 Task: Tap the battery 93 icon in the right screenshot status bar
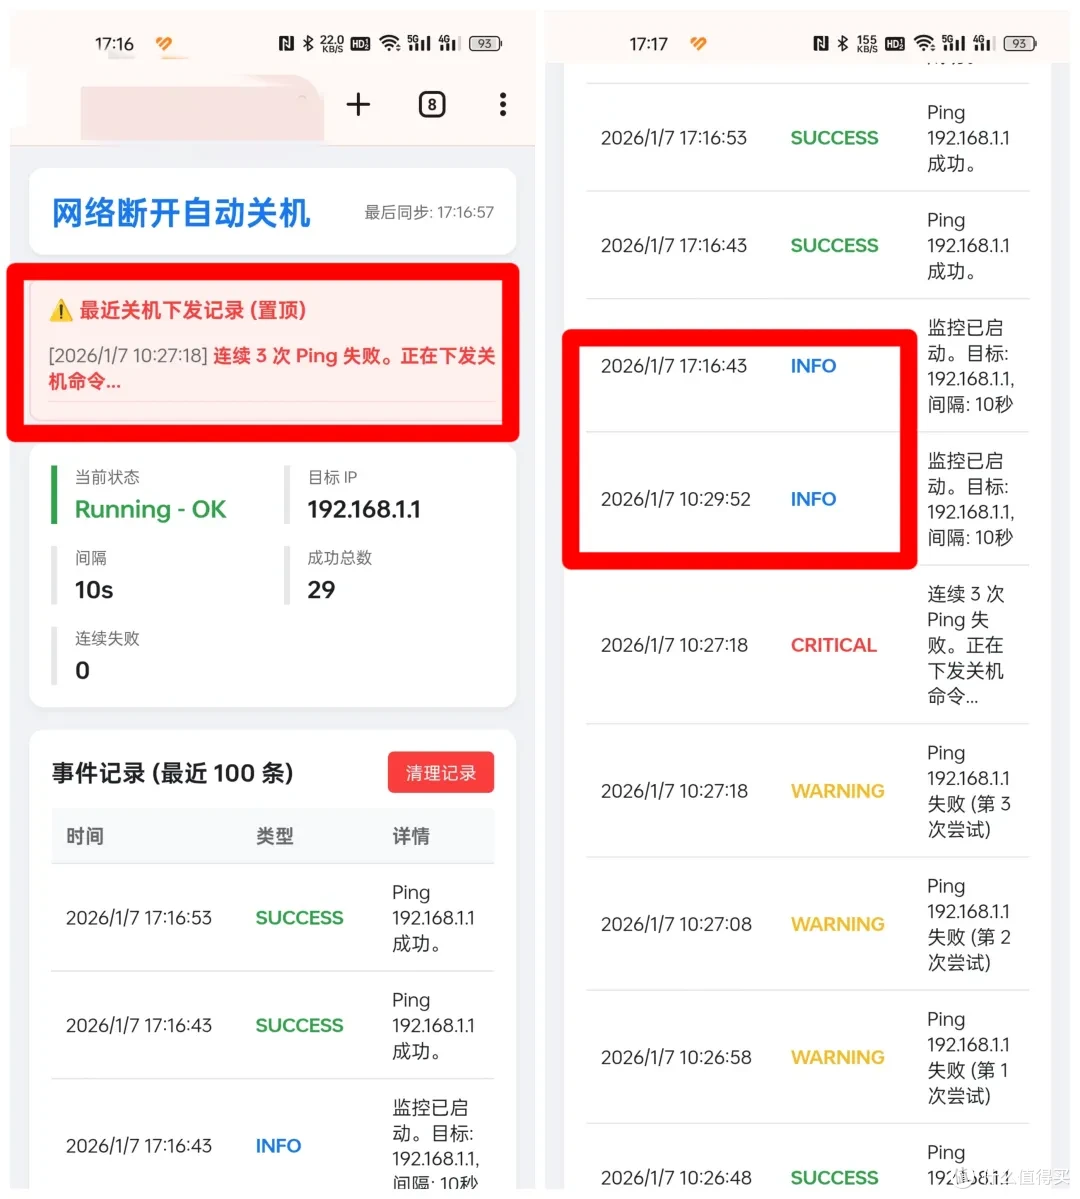click(1020, 44)
